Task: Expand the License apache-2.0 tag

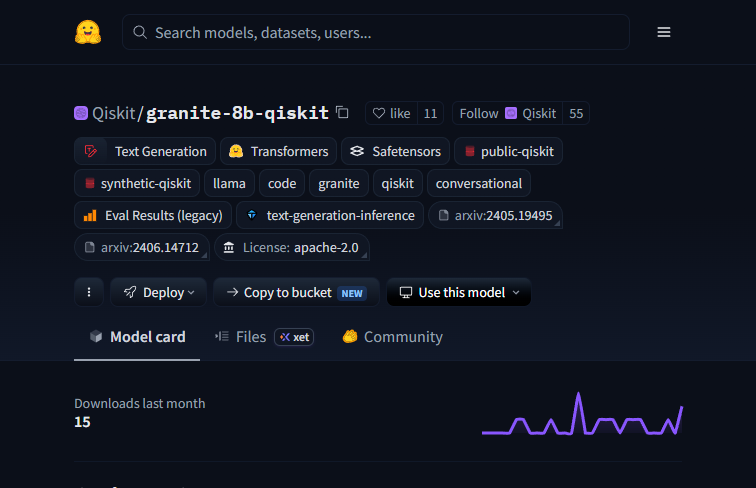Action: point(292,247)
